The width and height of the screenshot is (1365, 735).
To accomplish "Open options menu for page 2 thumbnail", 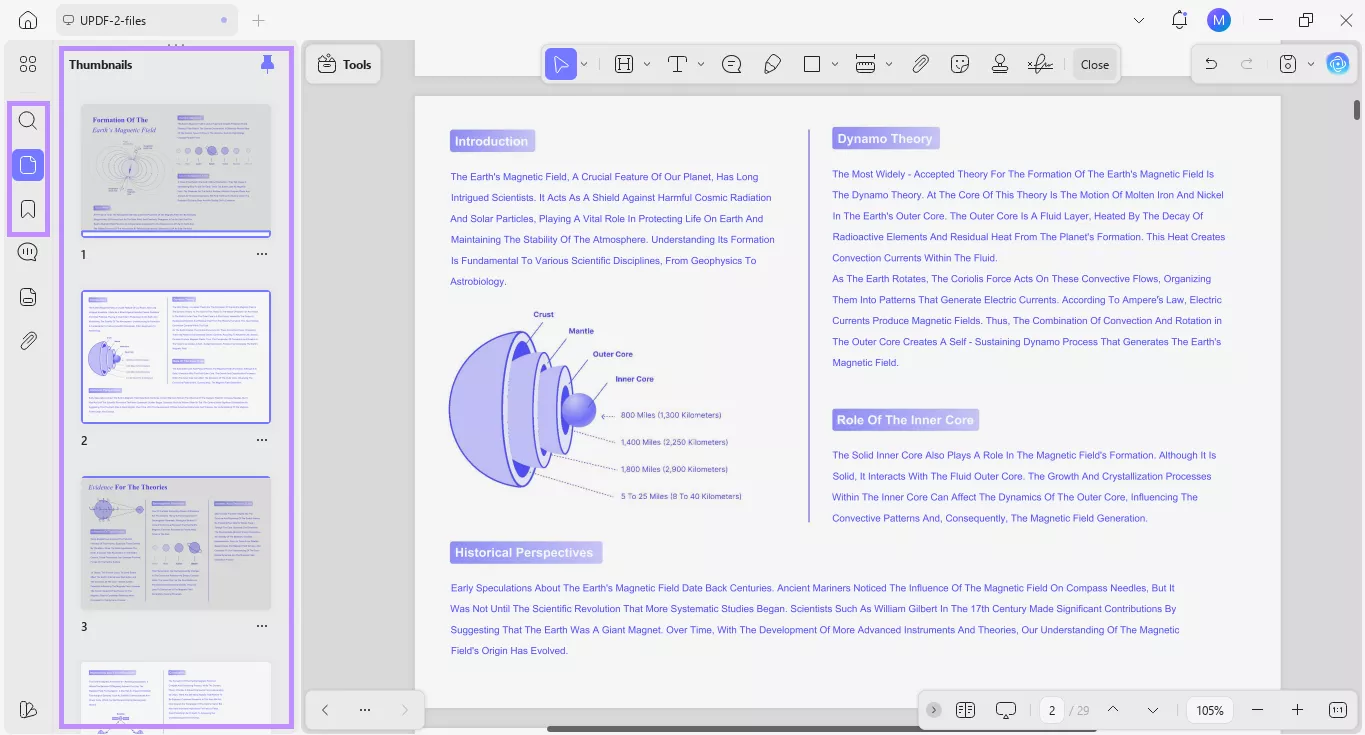I will pos(262,440).
